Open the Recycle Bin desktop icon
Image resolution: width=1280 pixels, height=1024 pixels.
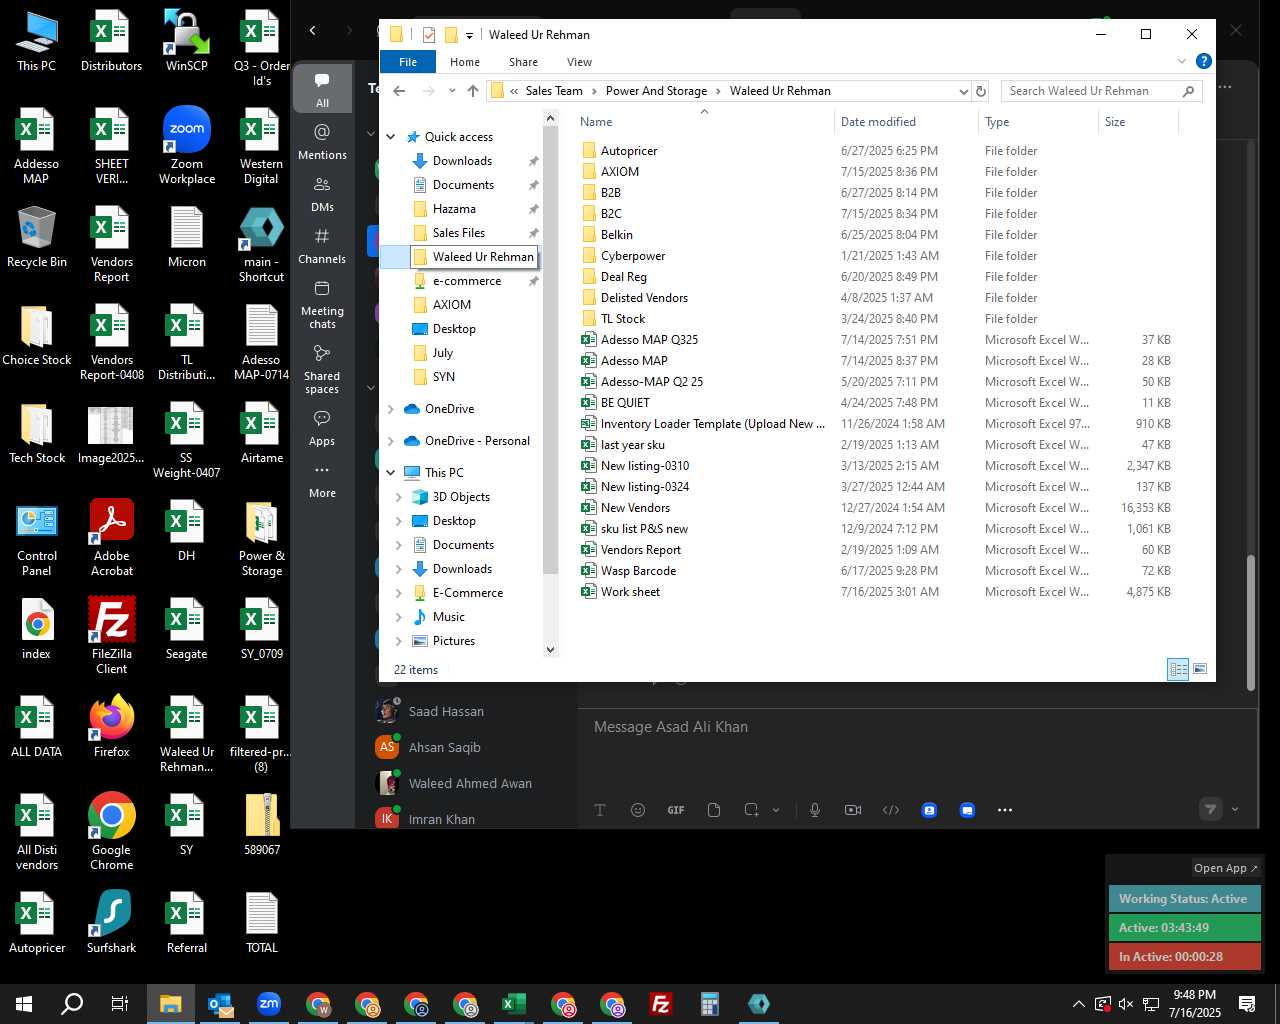(x=37, y=237)
